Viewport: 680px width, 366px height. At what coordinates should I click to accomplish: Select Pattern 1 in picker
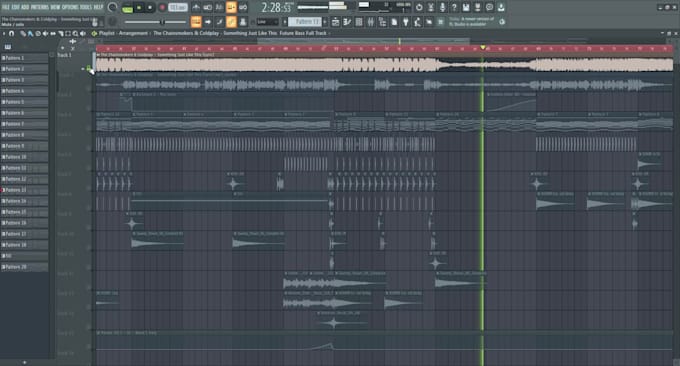click(x=24, y=58)
